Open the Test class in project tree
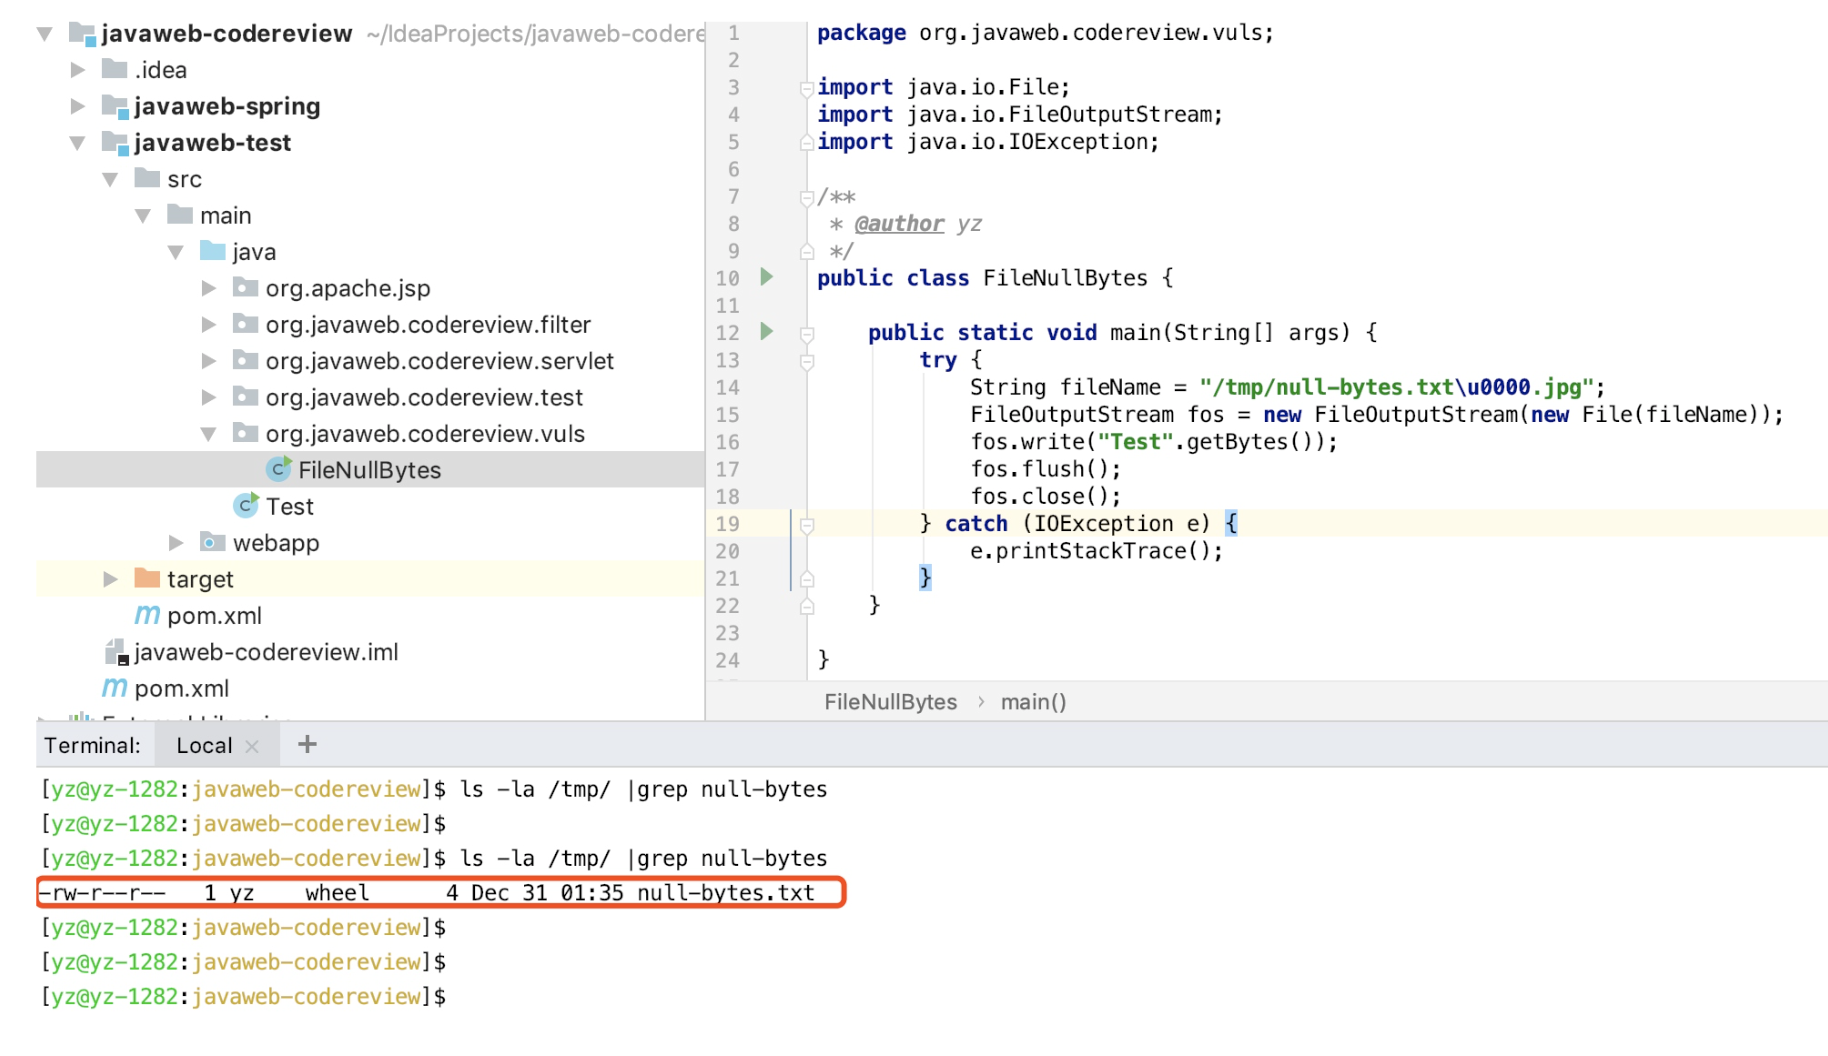The width and height of the screenshot is (1828, 1056). 289,507
